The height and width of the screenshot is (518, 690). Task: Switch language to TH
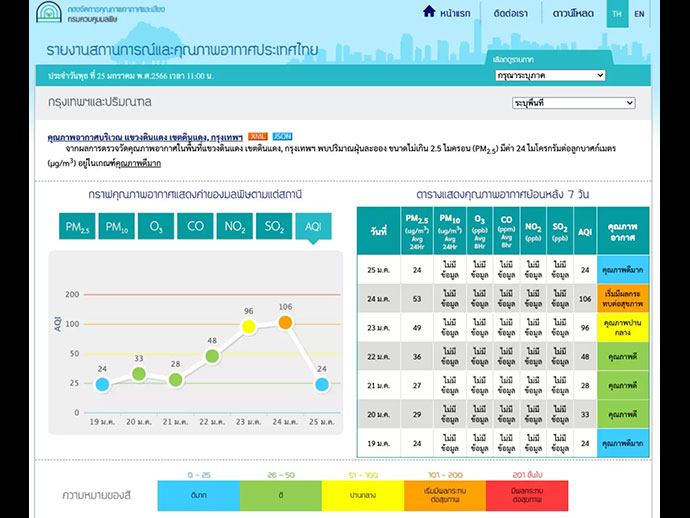click(616, 14)
